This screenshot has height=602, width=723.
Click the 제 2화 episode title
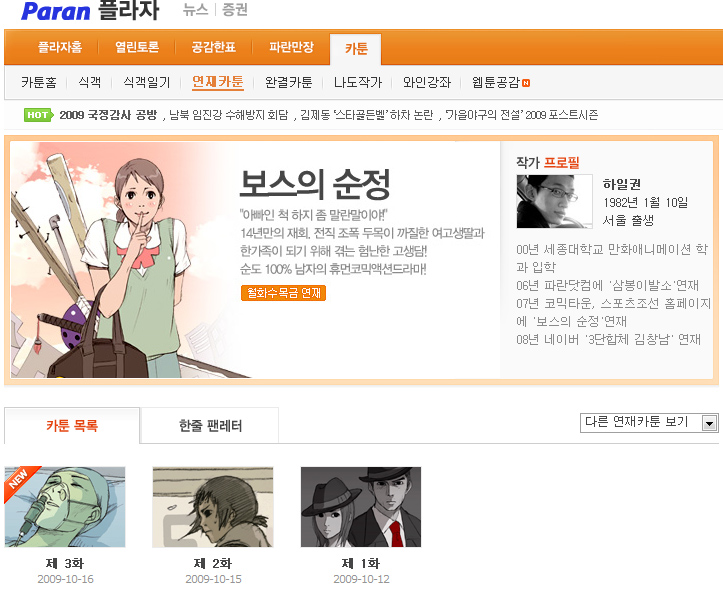213,563
